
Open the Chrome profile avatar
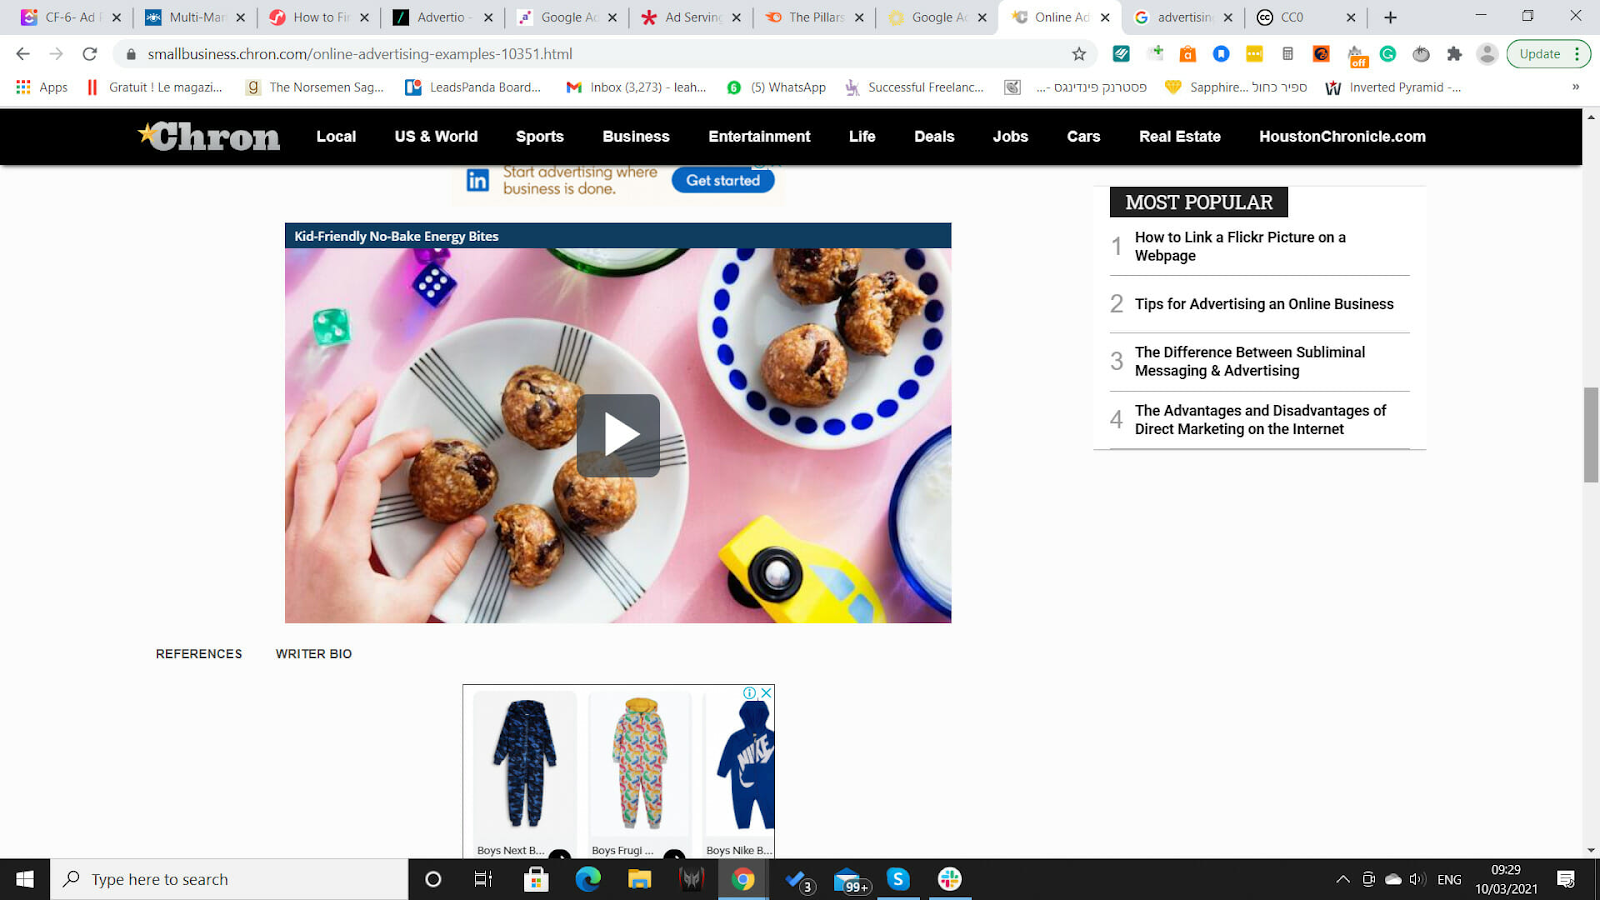click(1488, 54)
